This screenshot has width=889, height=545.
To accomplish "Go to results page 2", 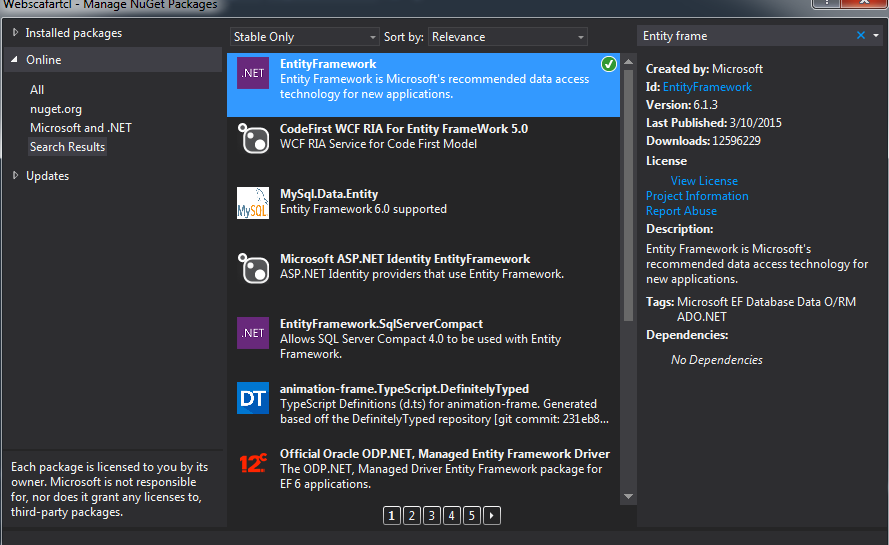I will pos(412,516).
